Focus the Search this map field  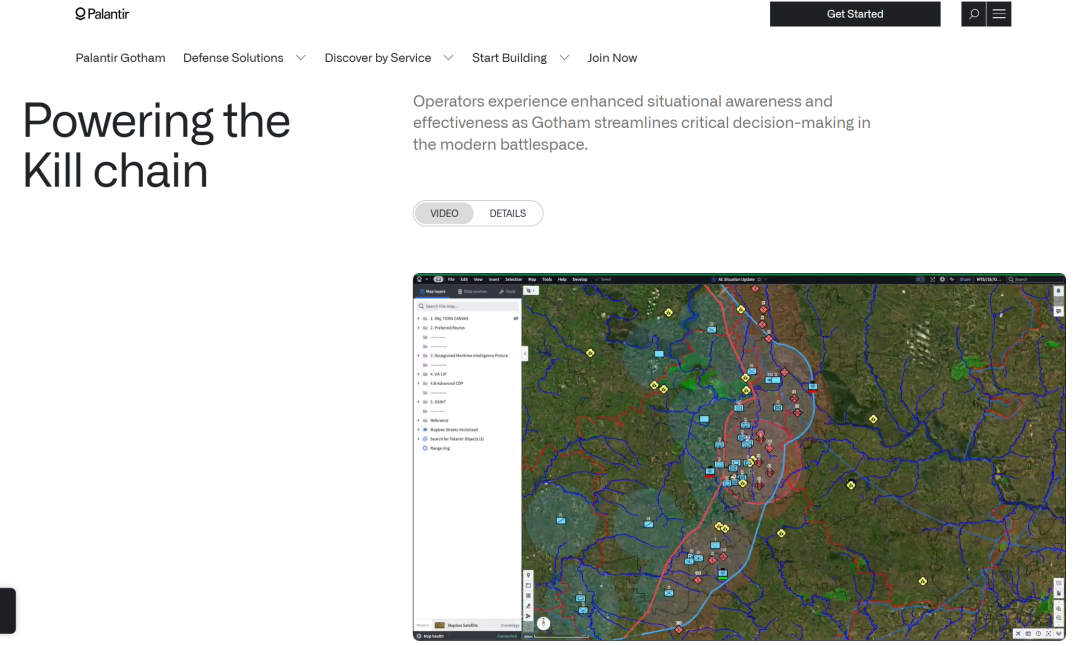[x=468, y=306]
